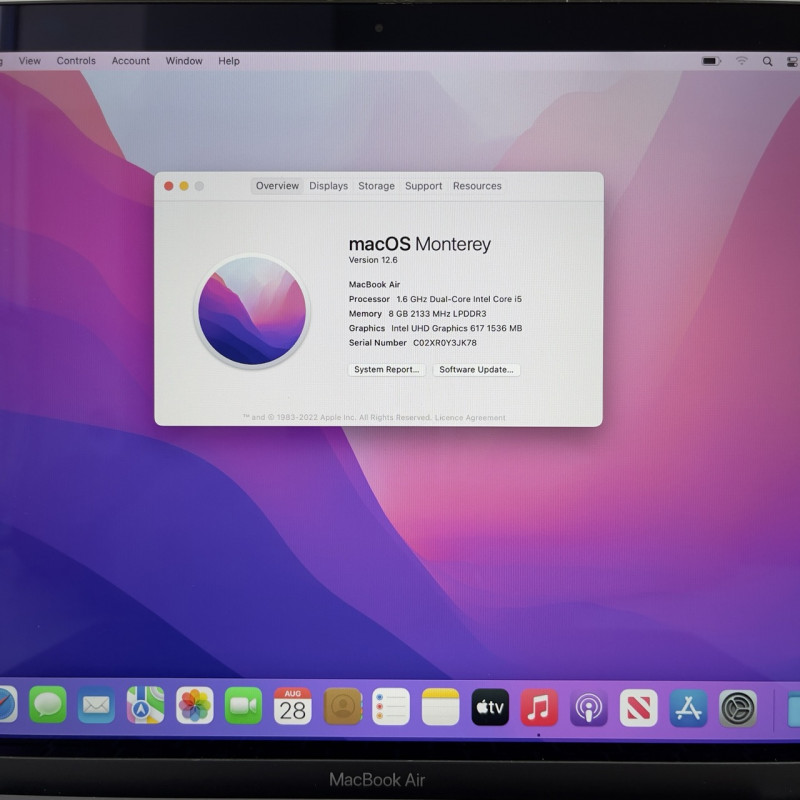Open Contacts app in Dock
This screenshot has height=800, width=800.
[343, 706]
